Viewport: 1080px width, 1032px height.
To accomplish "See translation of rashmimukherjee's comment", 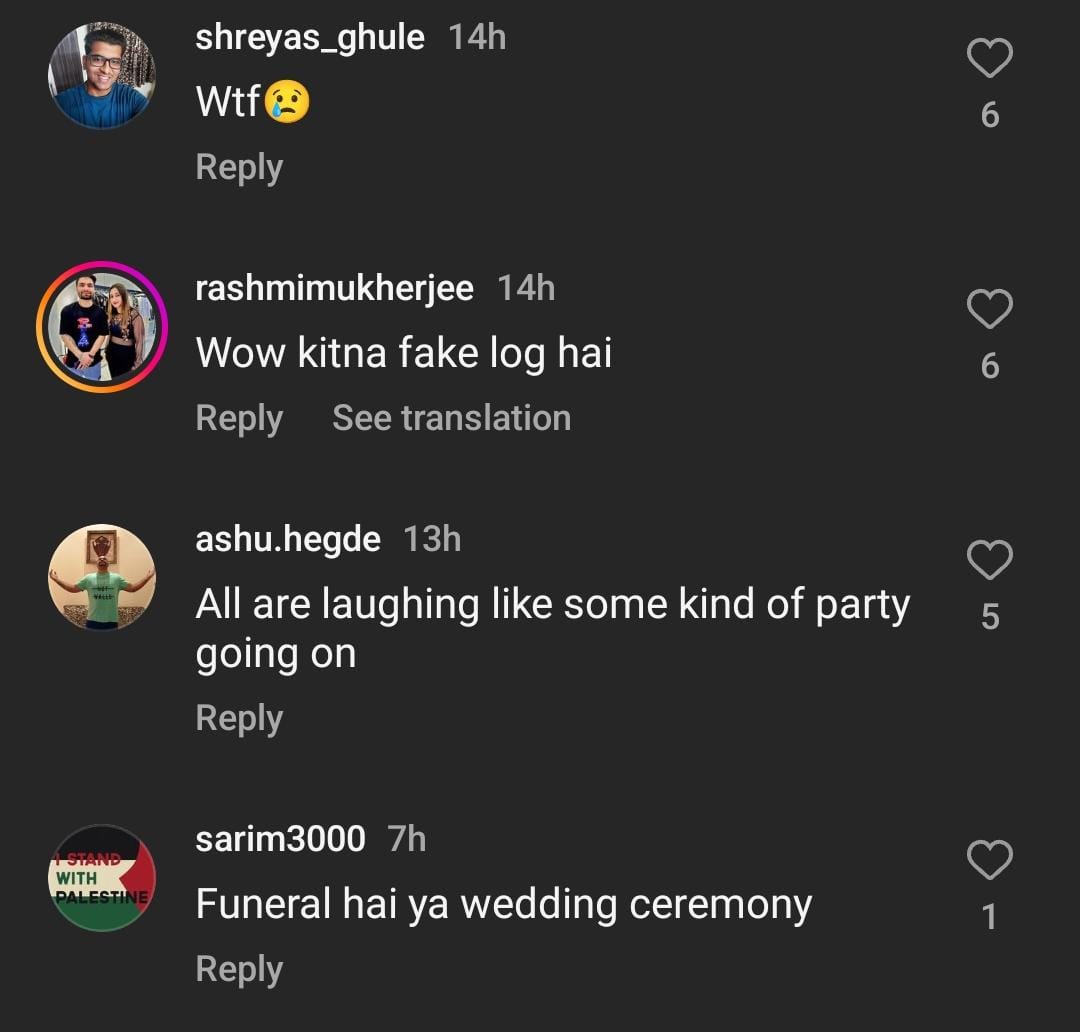I will pos(451,418).
